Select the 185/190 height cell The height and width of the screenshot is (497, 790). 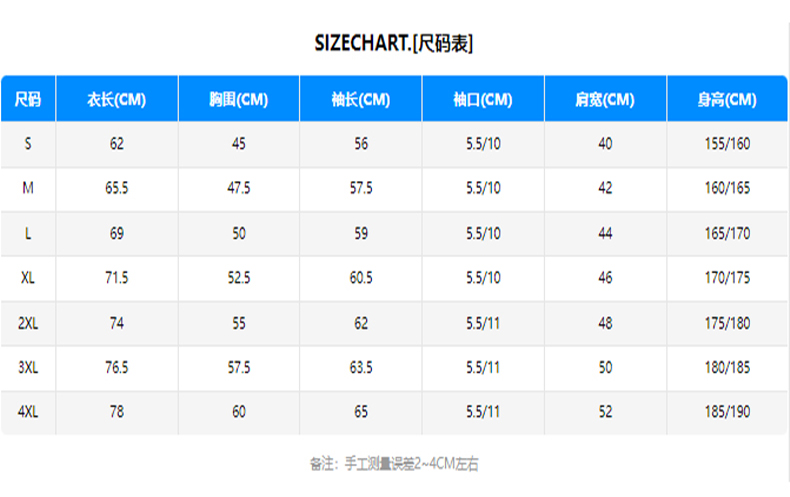[727, 412]
